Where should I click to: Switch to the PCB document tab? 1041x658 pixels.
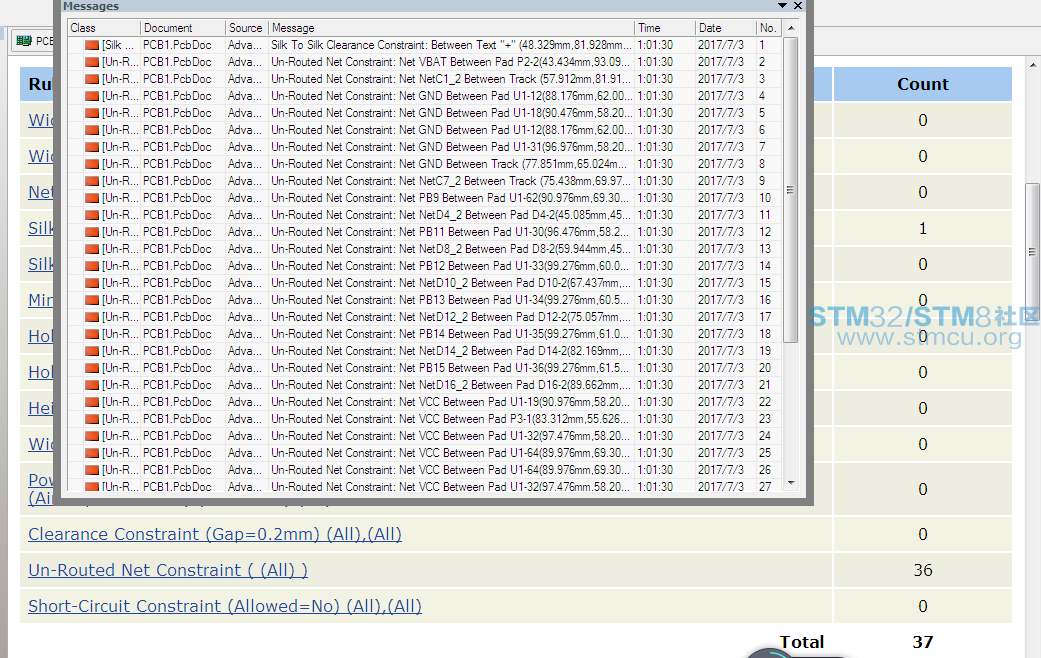(35, 41)
